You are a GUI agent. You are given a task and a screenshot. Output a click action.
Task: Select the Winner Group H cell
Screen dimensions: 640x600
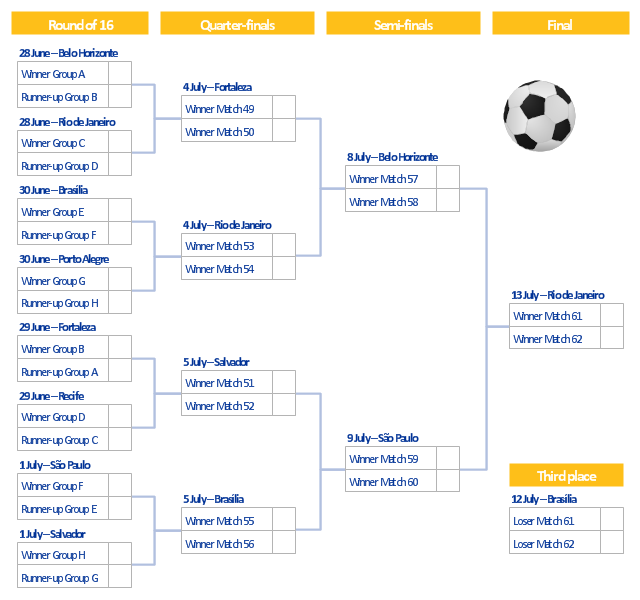point(63,554)
